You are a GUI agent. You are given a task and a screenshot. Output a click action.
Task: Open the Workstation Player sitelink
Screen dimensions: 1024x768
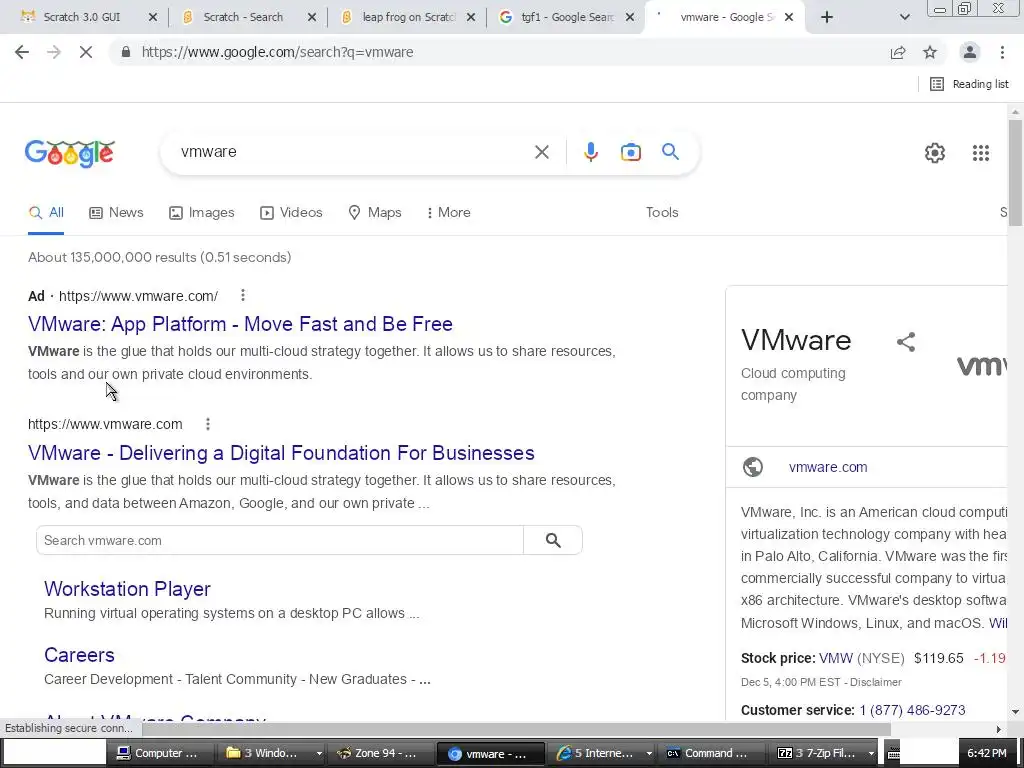(127, 589)
